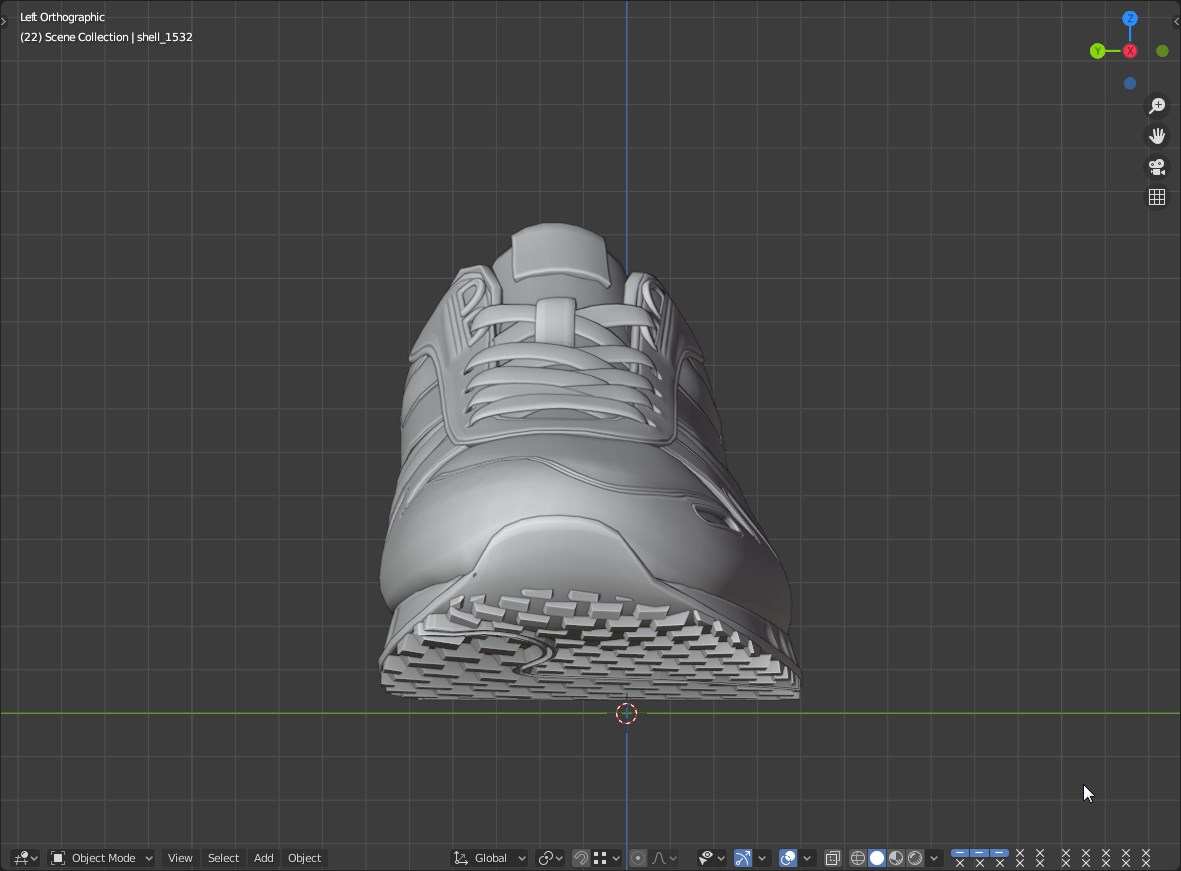Click the green Y axis gizmo ball
Image resolution: width=1181 pixels, height=871 pixels.
[x=1098, y=51]
